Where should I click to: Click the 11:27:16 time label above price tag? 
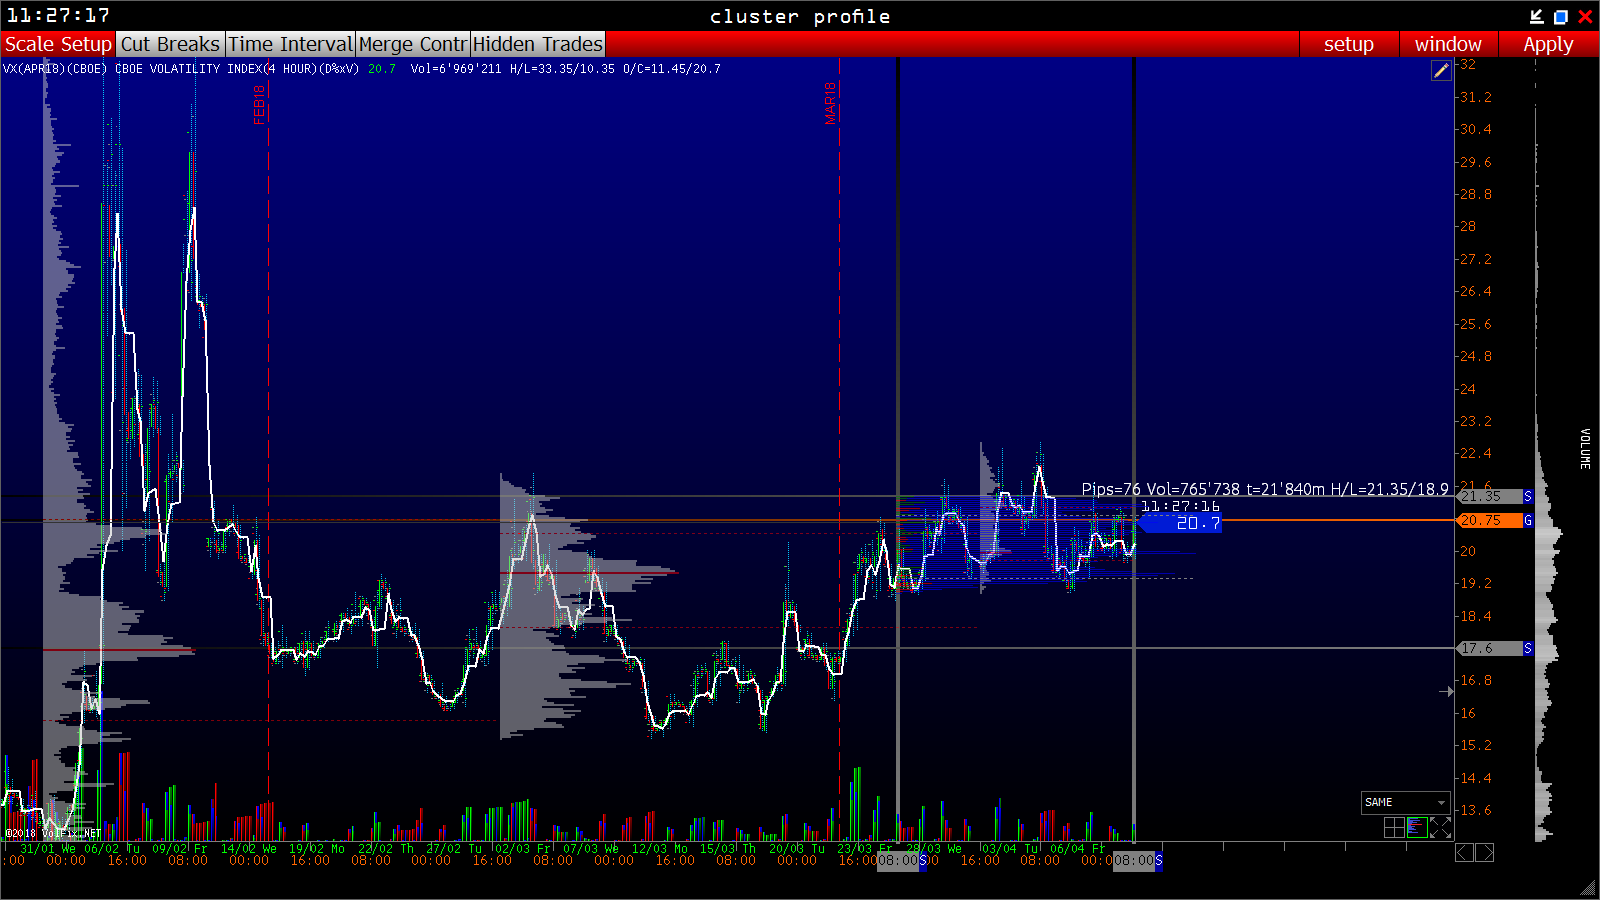click(x=1180, y=506)
